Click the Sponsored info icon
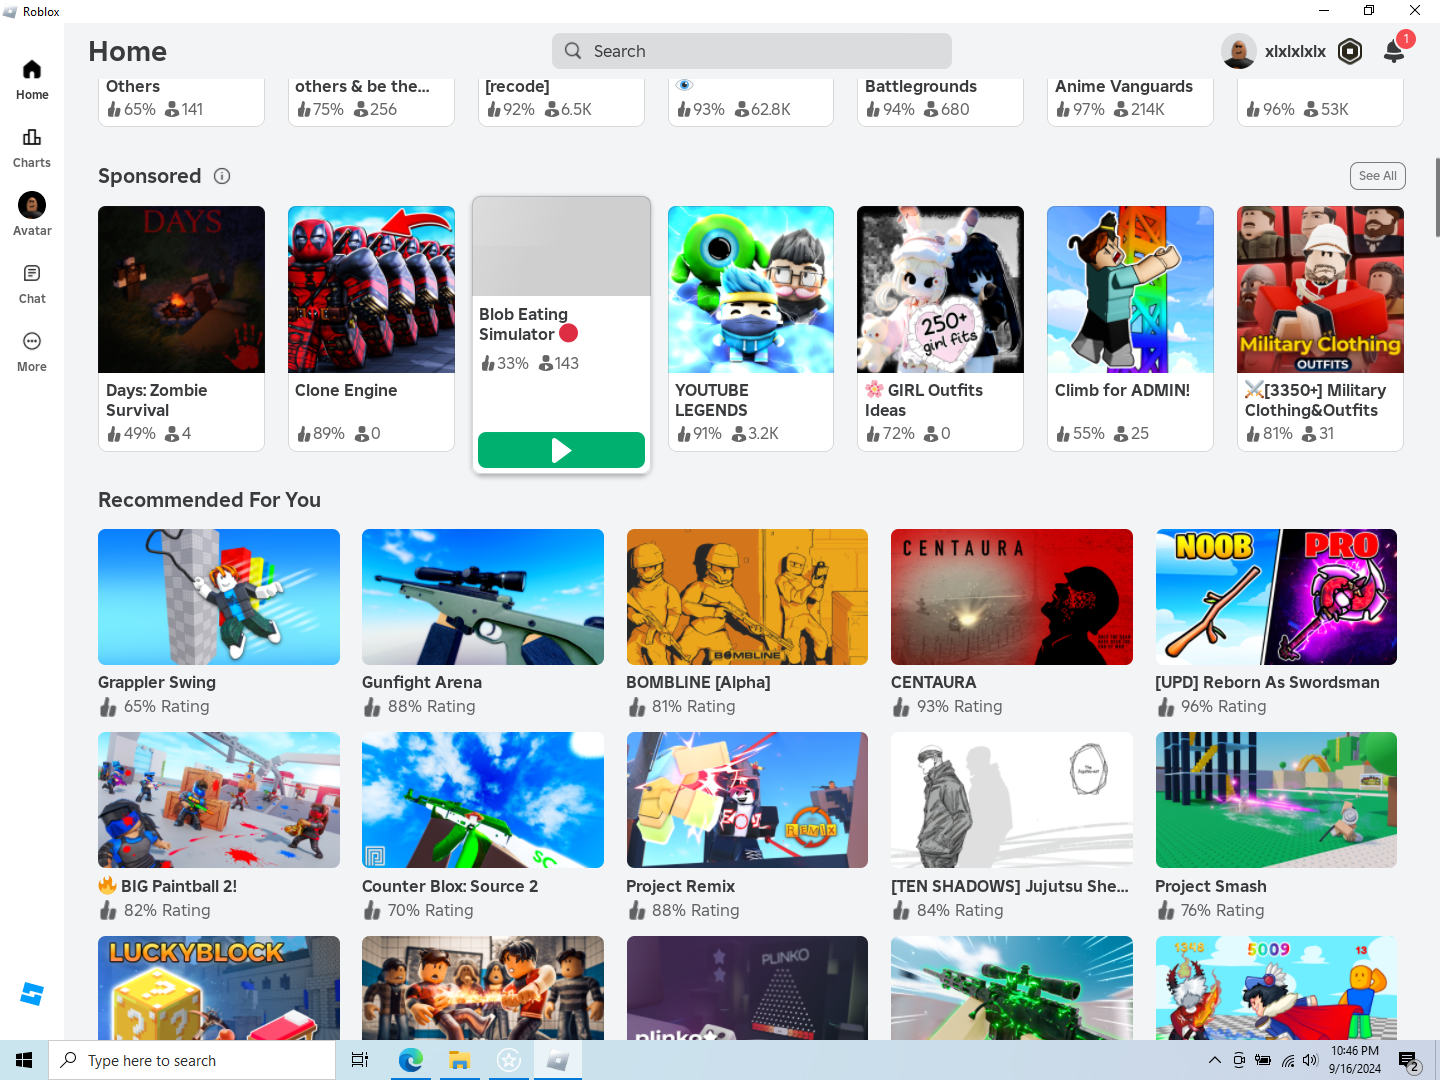Image resolution: width=1440 pixels, height=1080 pixels. coord(222,176)
